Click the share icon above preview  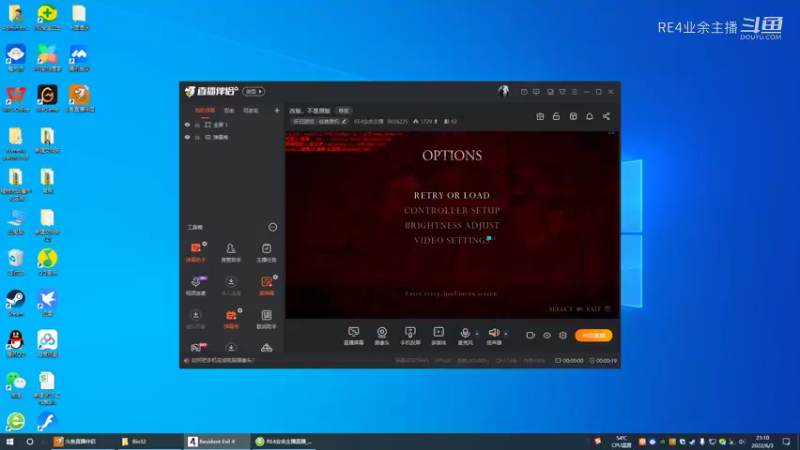pyautogui.click(x=606, y=116)
